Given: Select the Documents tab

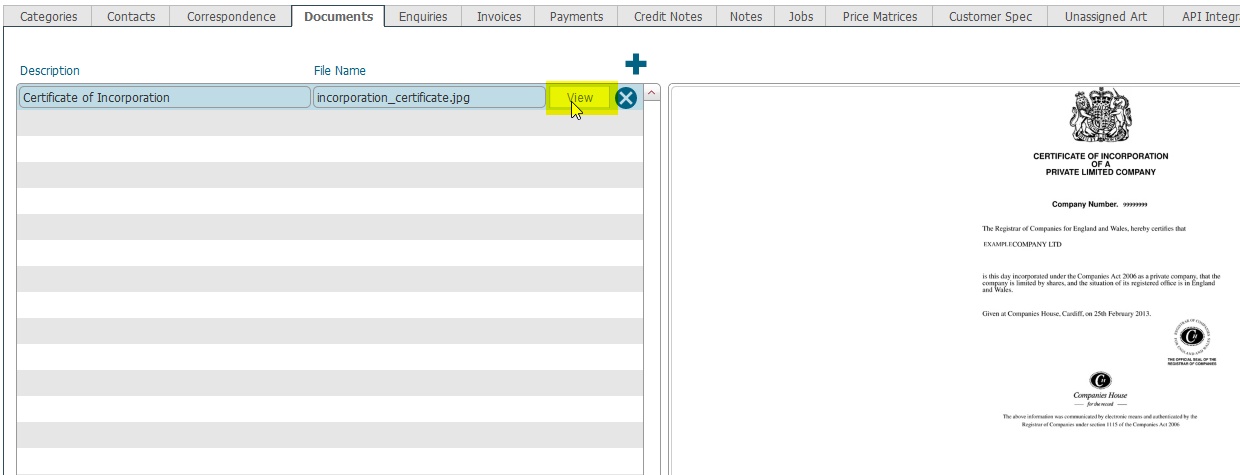Looking at the screenshot, I should tap(338, 16).
